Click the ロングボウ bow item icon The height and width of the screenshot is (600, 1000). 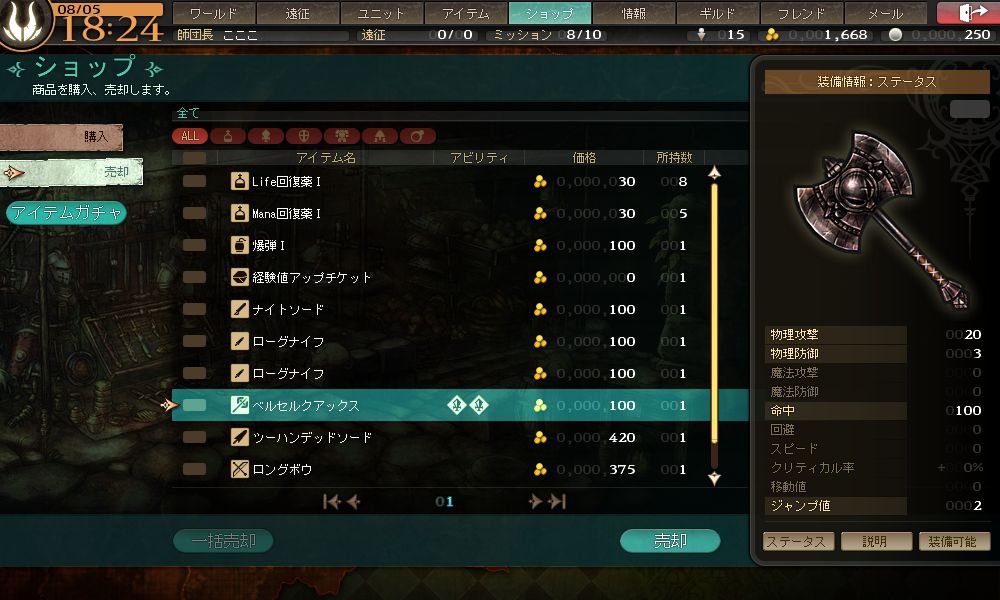239,469
